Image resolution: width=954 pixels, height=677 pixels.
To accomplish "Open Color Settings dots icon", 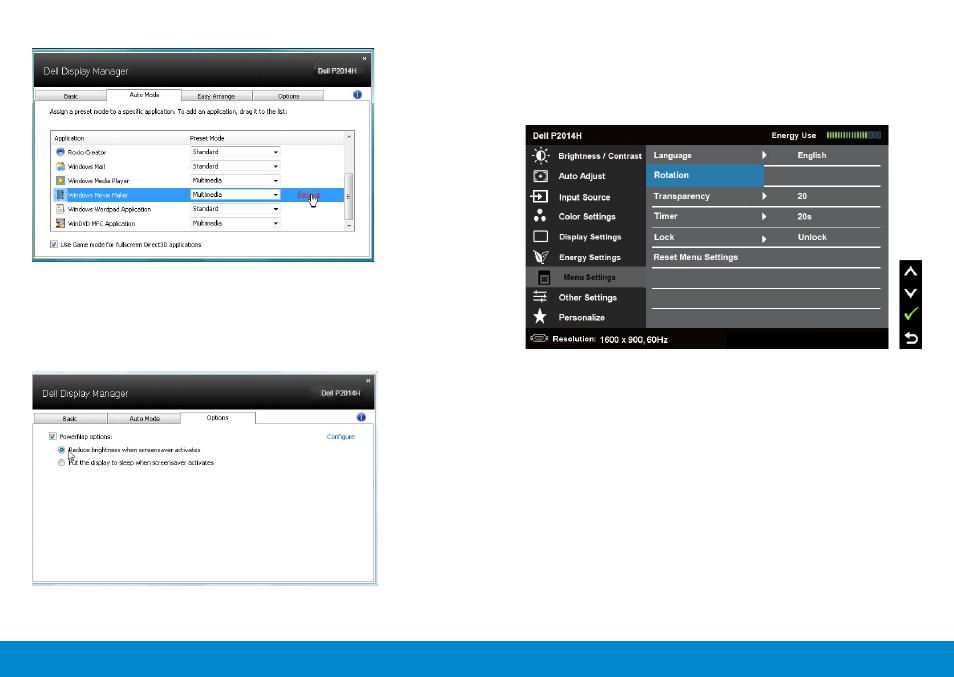I will [540, 215].
